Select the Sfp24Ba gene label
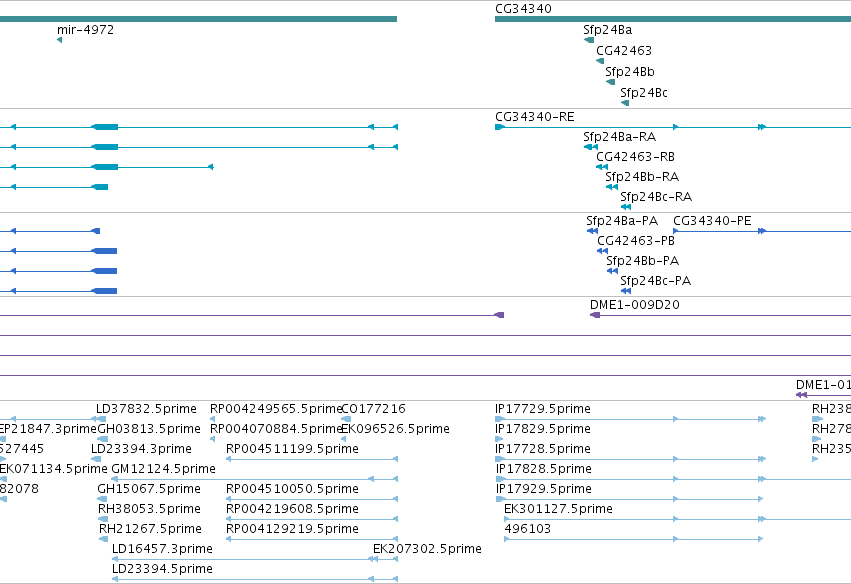 [607, 30]
